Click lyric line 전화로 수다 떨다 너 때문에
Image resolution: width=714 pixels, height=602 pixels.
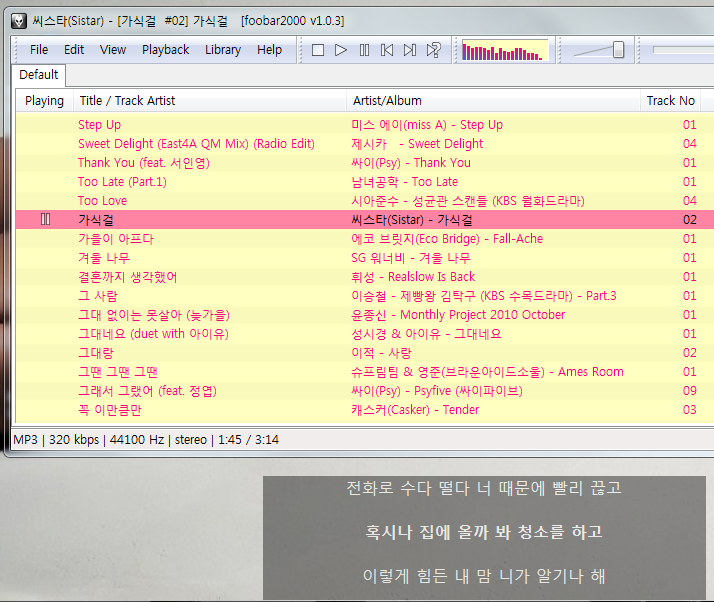pyautogui.click(x=484, y=488)
